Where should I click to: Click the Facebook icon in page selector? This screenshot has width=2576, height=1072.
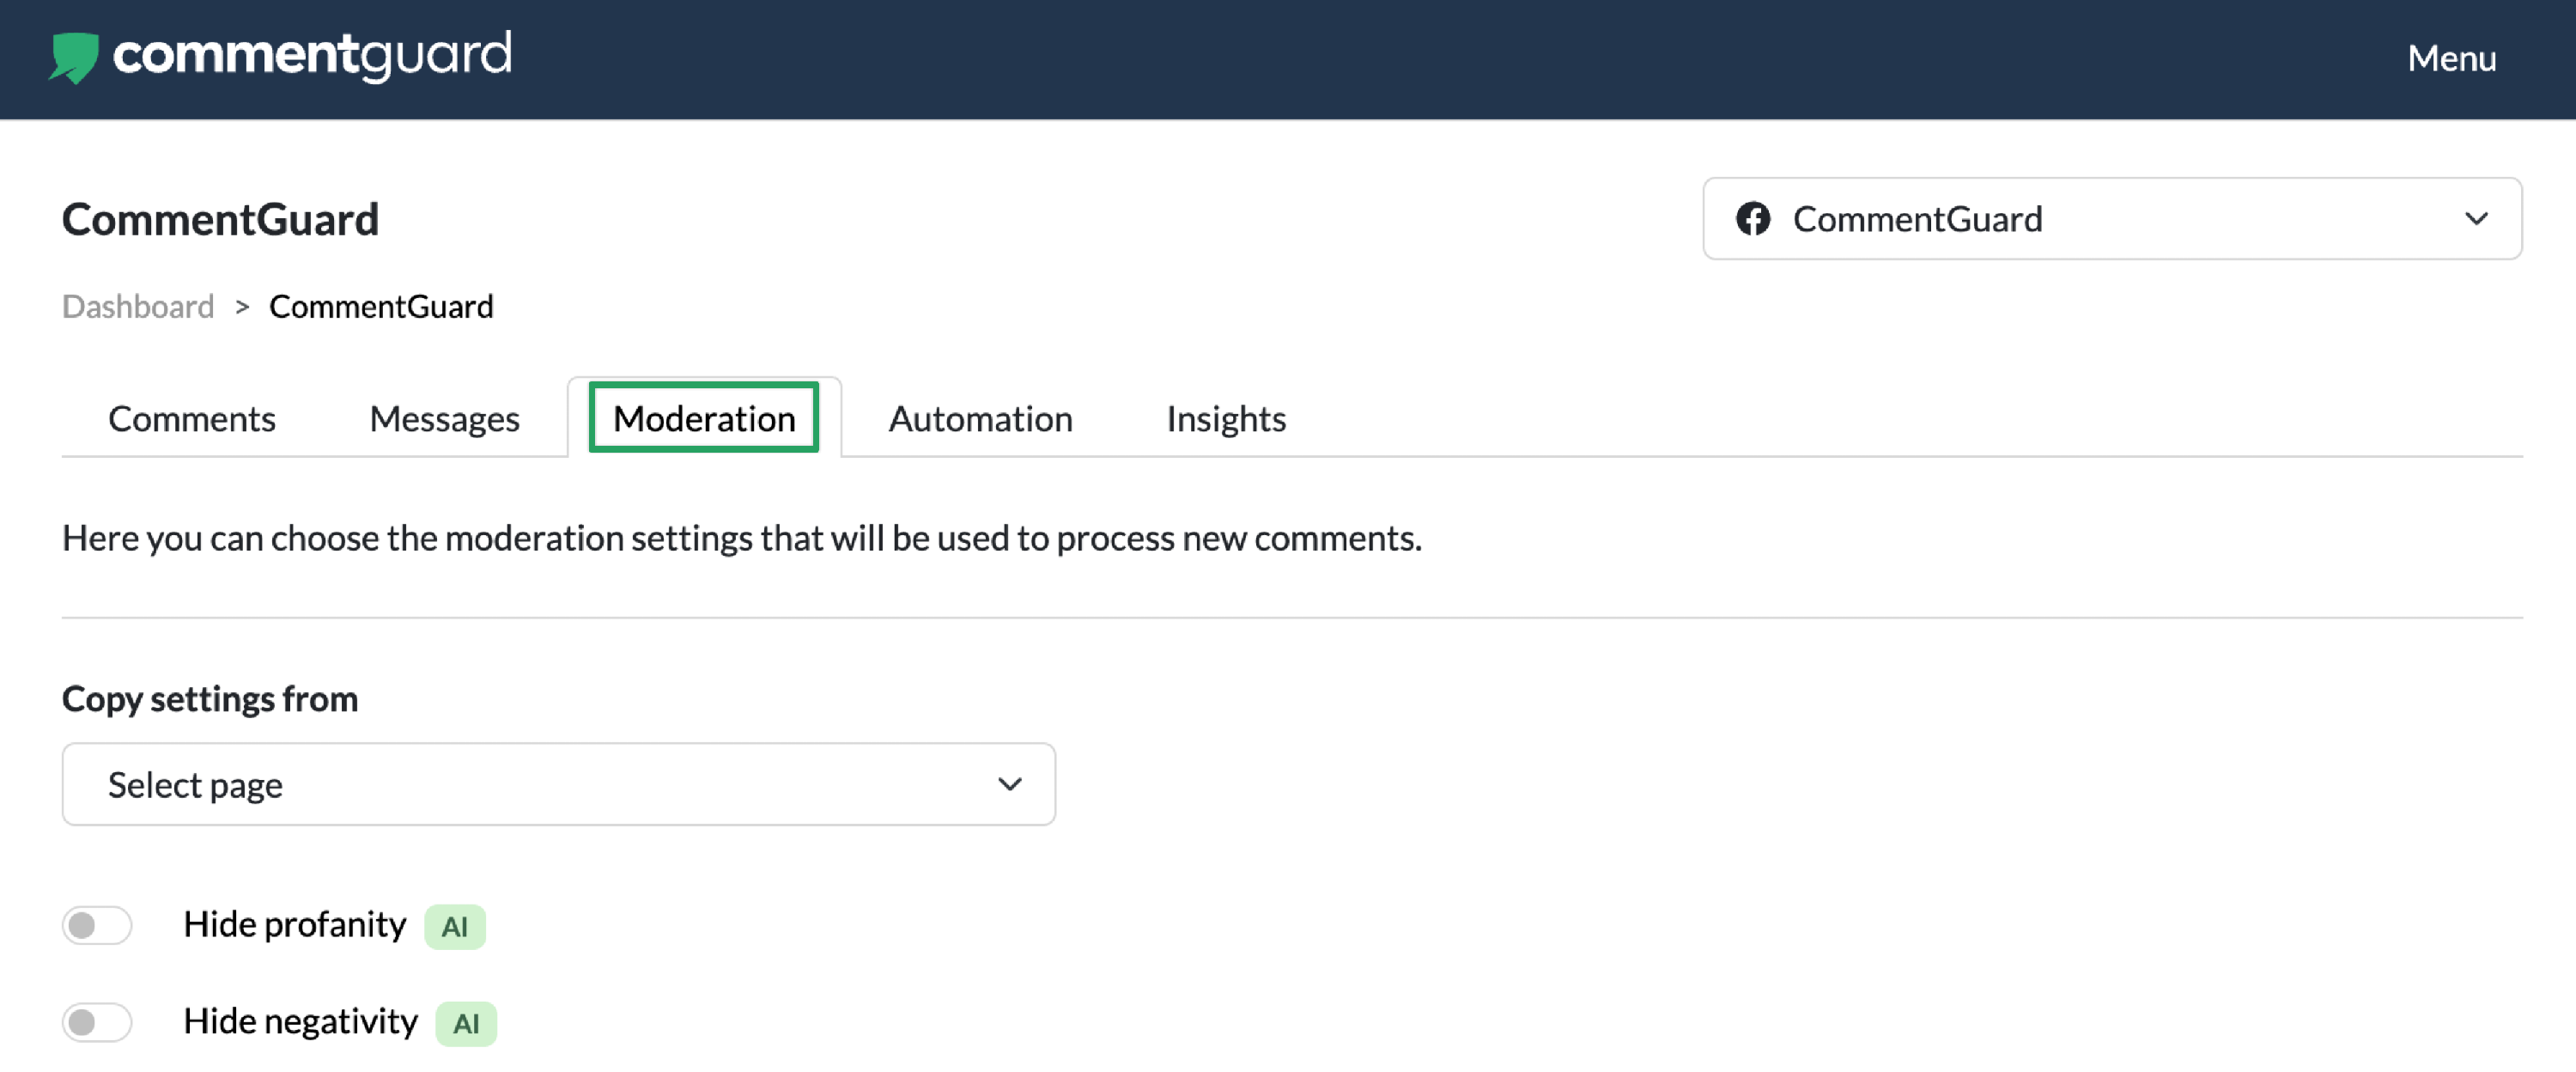tap(1753, 219)
